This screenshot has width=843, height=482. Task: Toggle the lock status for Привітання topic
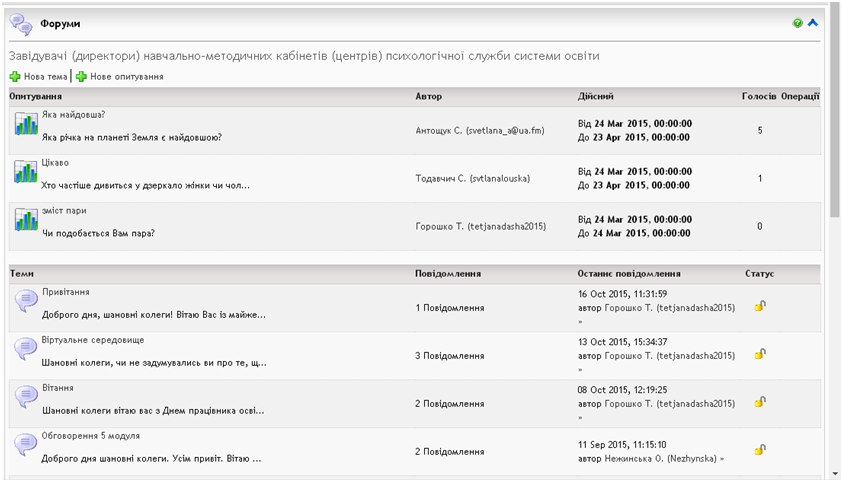pos(760,306)
